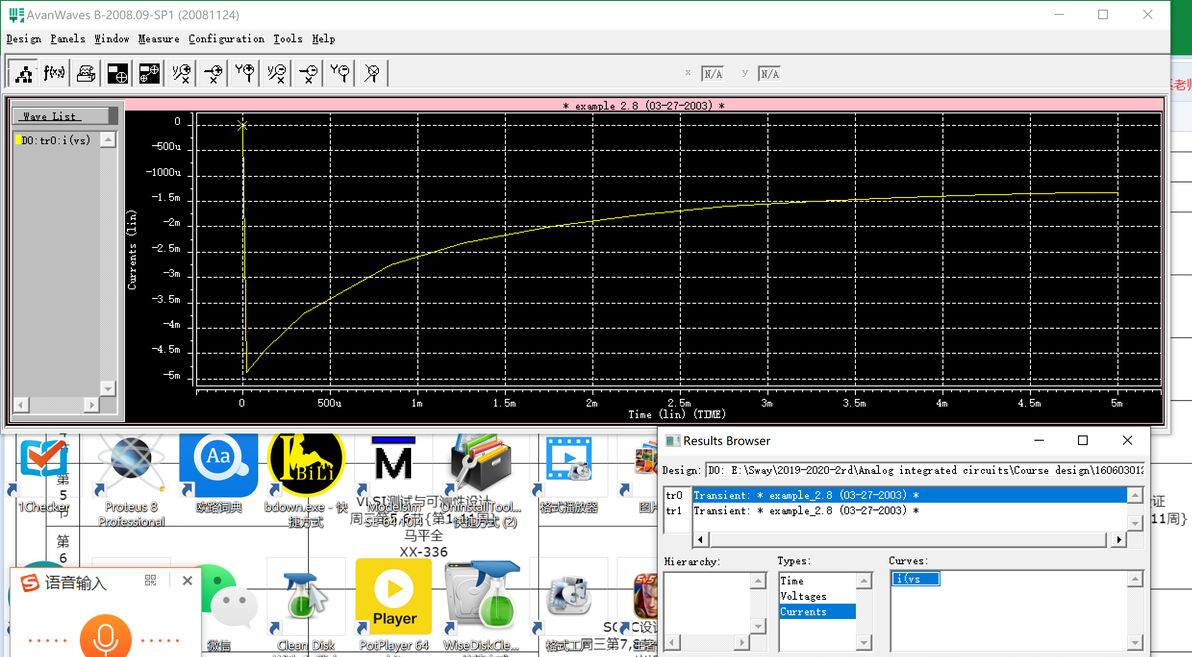The image size is (1192, 657).
Task: Click transient list scroll up arrow
Action: click(1135, 495)
